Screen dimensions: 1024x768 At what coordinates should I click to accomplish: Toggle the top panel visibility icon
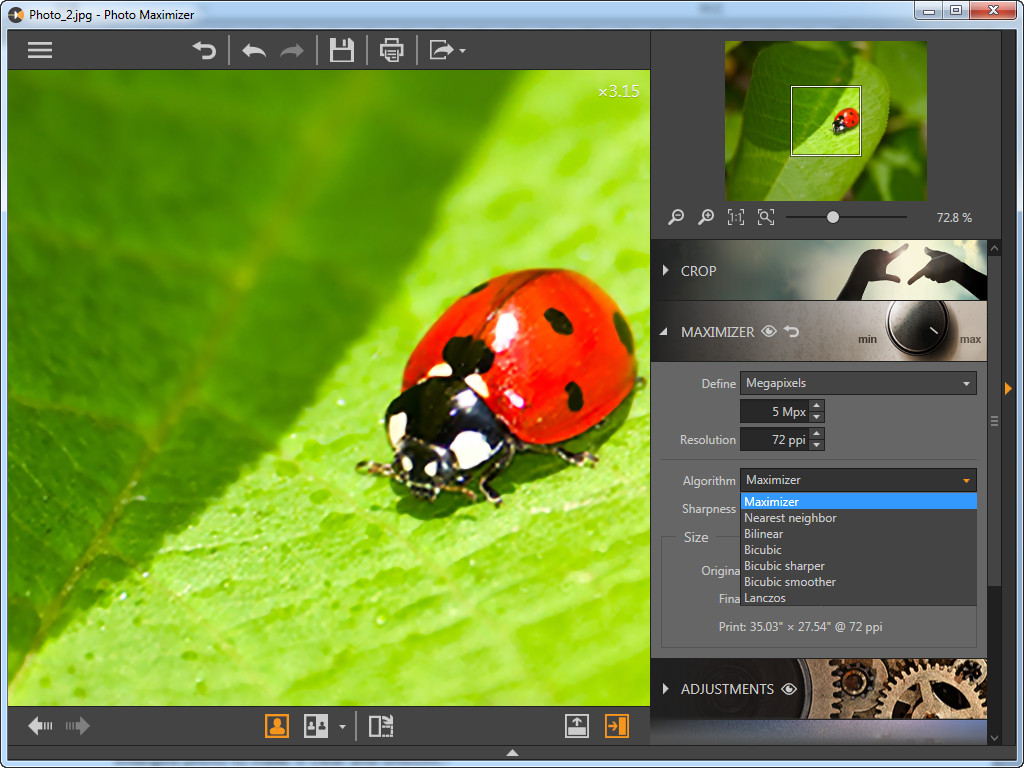point(577,726)
